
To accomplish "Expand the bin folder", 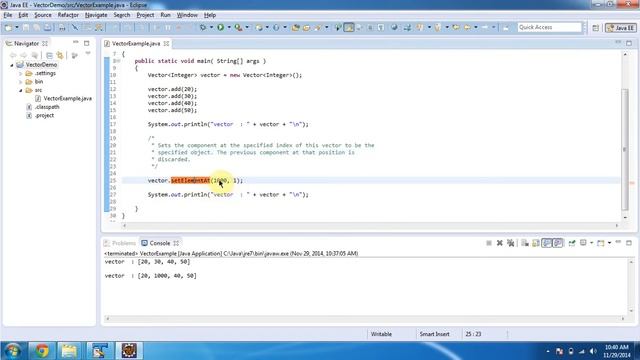I will (20, 82).
